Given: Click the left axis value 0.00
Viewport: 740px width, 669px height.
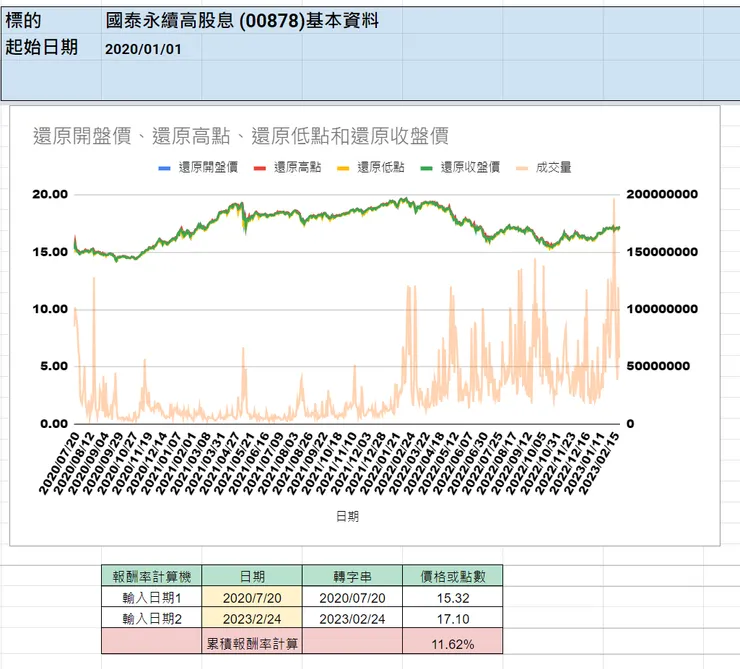Looking at the screenshot, I should click(x=54, y=424).
